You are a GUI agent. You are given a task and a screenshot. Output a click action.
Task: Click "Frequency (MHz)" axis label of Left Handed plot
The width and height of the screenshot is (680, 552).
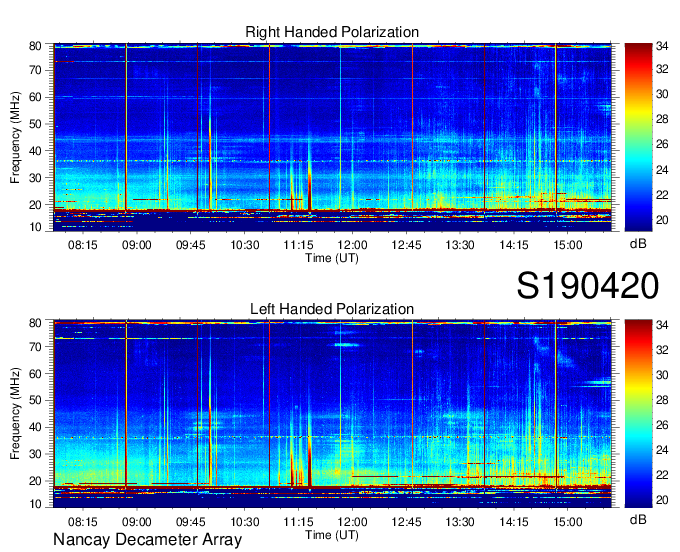pos(15,414)
